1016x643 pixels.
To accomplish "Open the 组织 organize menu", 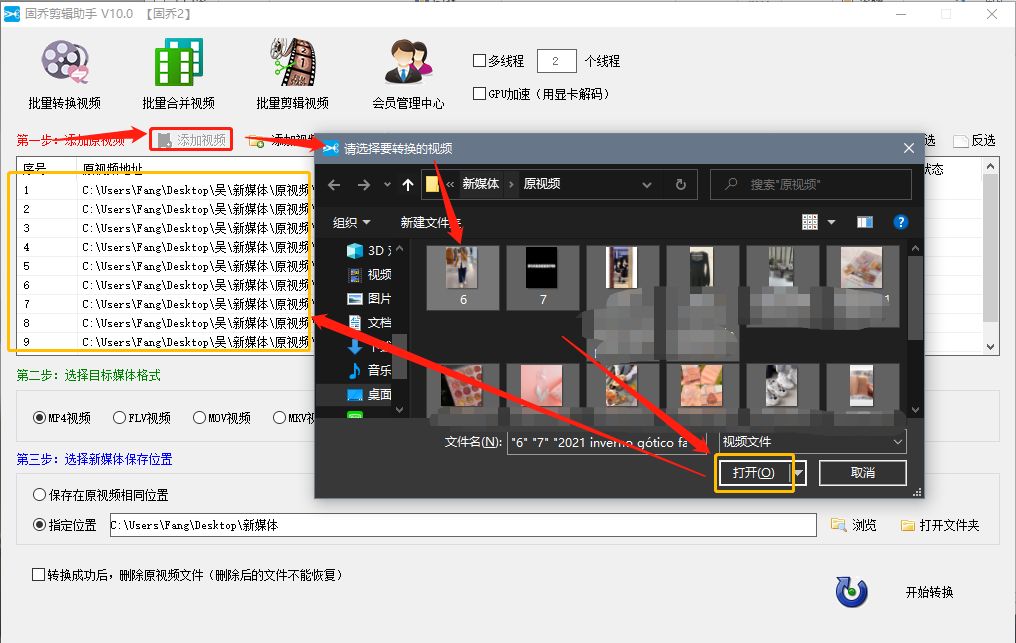I will [351, 223].
